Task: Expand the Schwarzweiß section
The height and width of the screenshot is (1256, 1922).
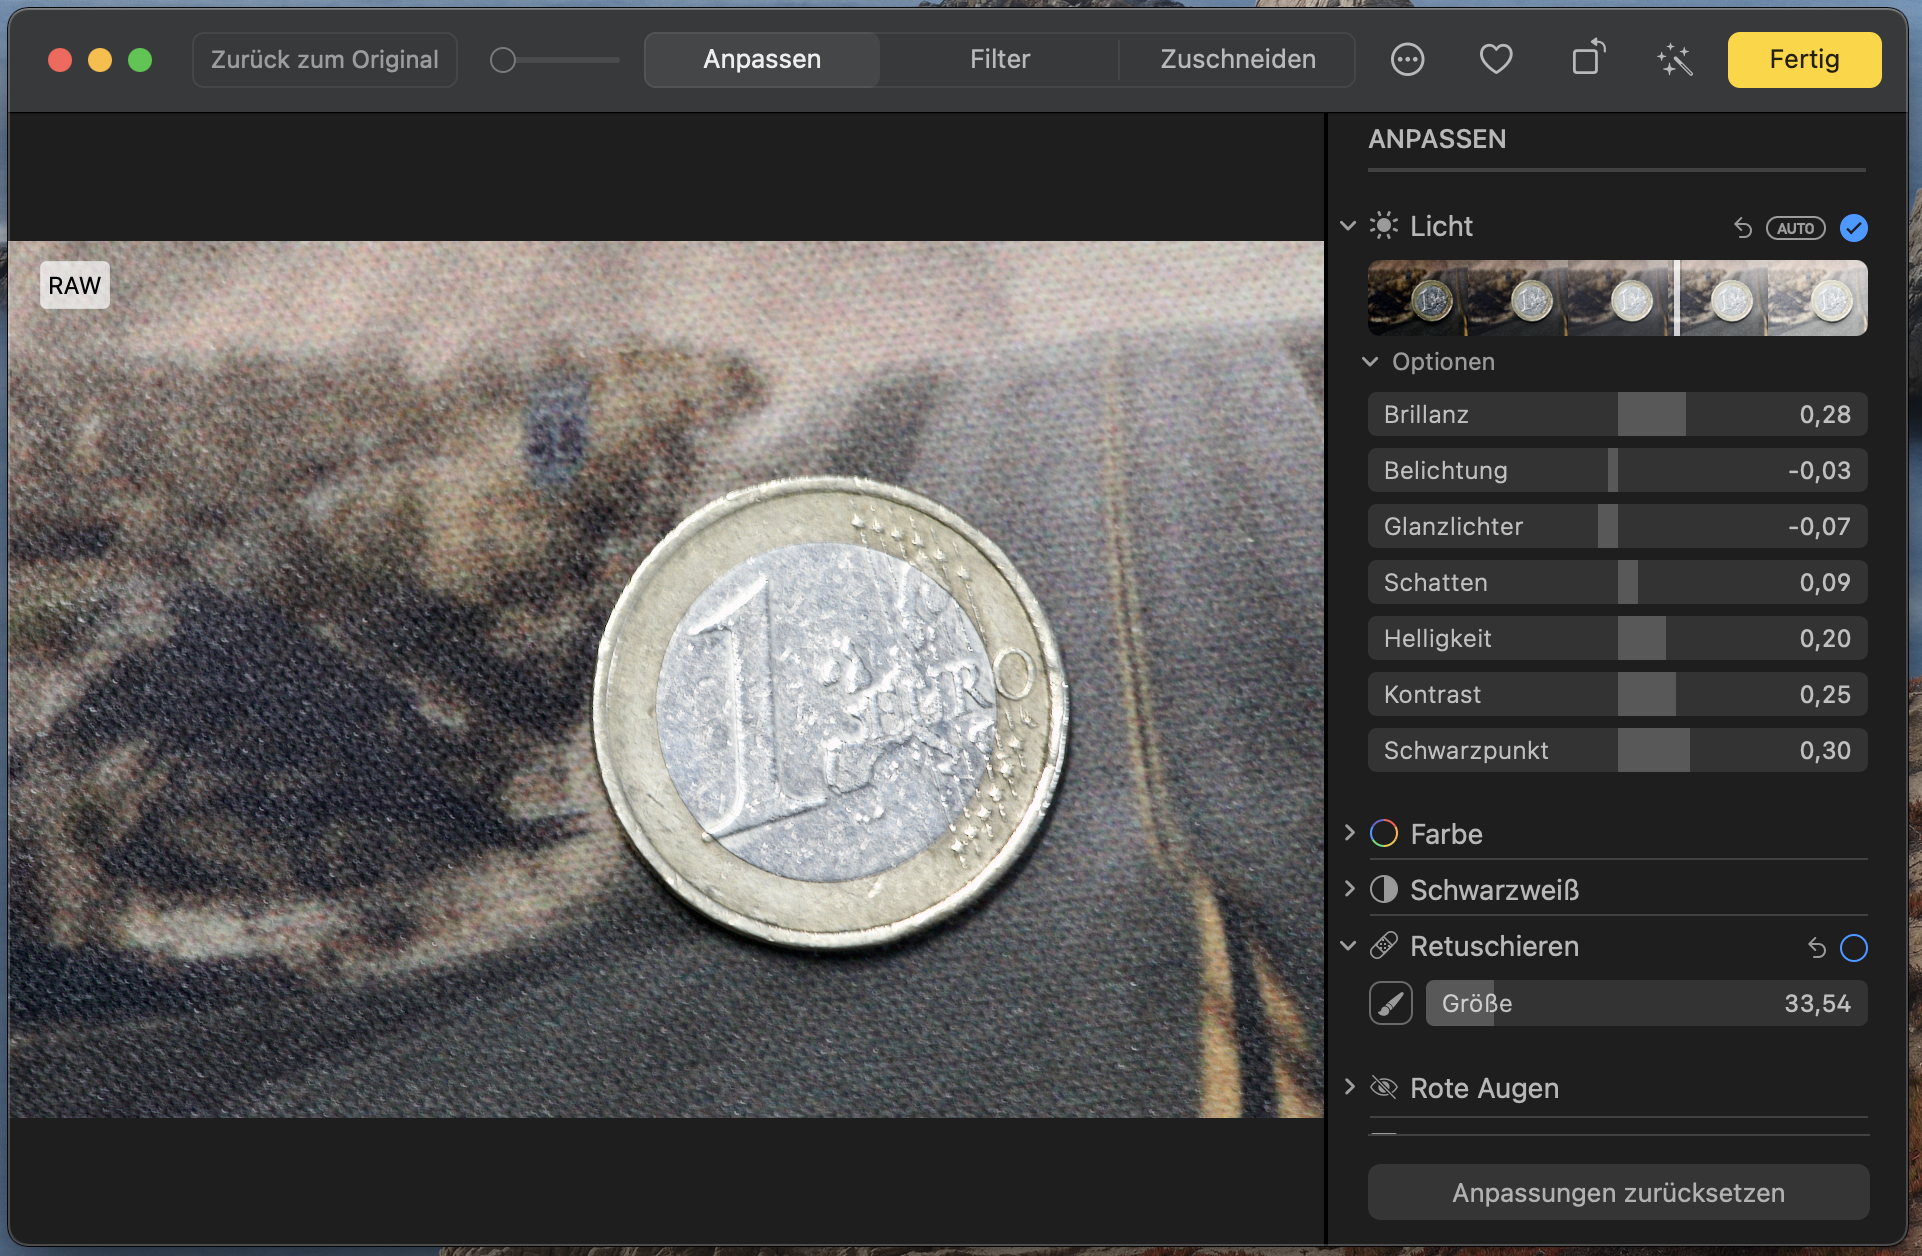Action: pos(1349,889)
